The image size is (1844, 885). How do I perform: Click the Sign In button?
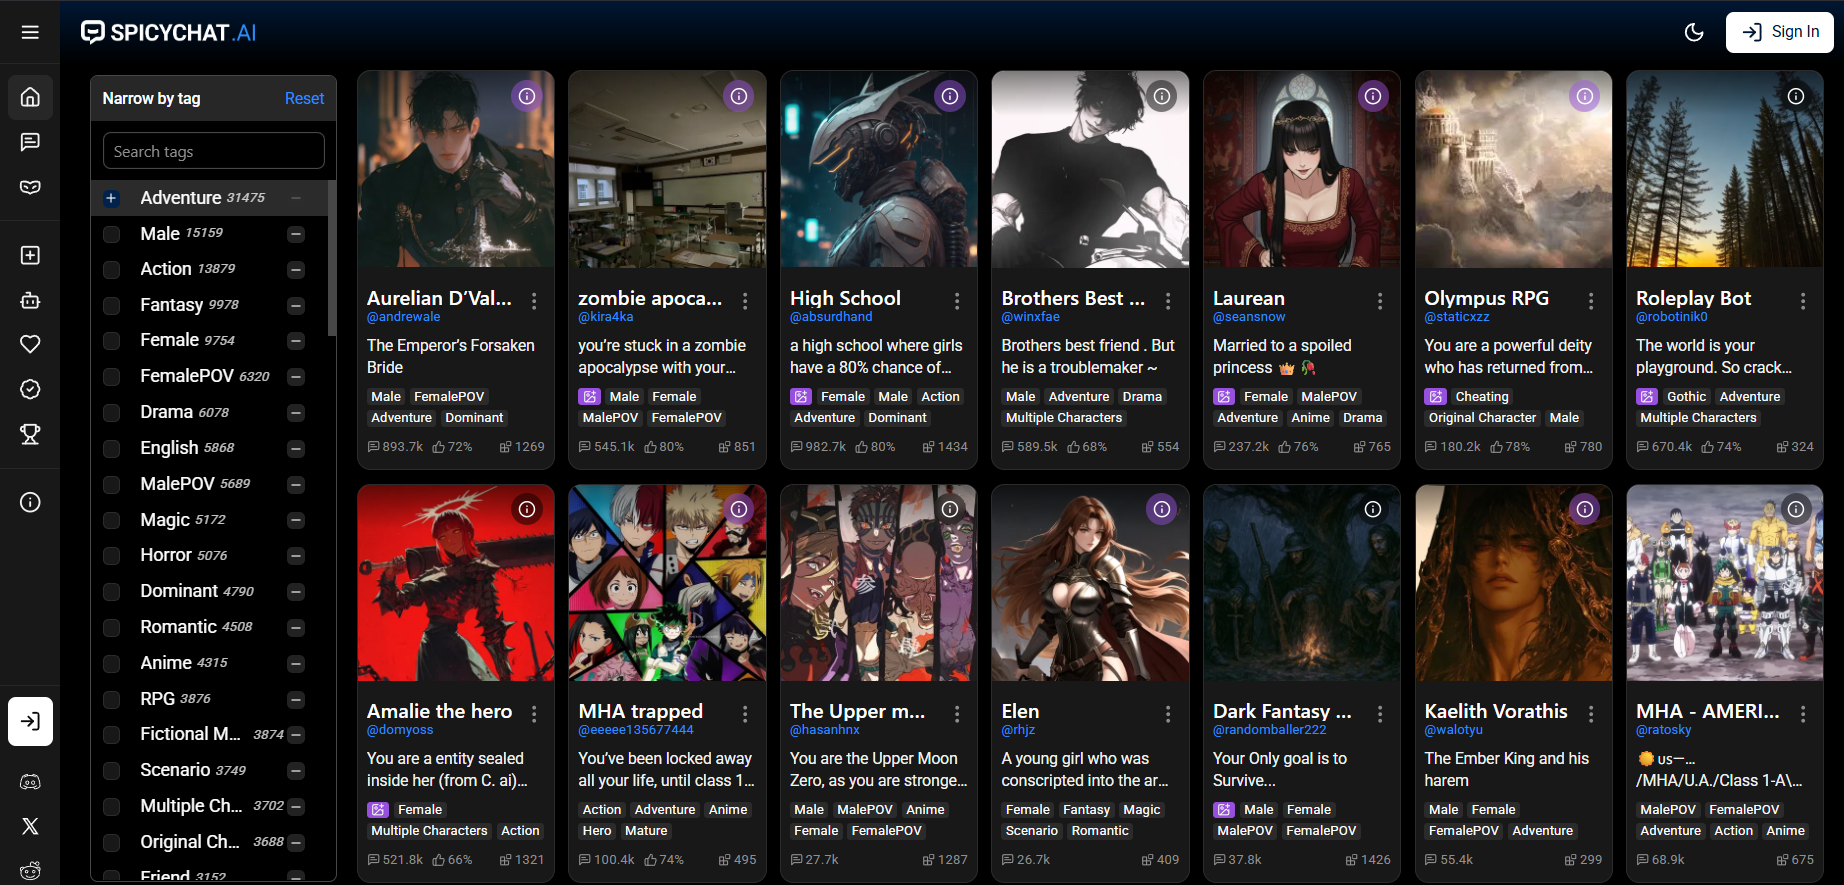click(x=1780, y=32)
